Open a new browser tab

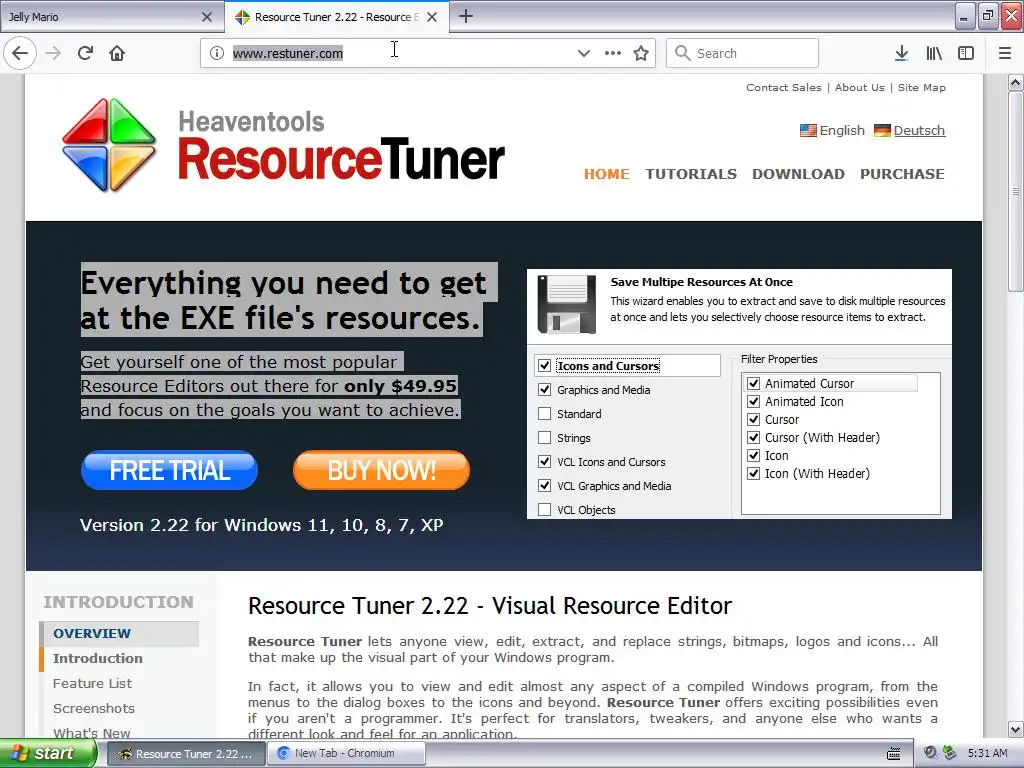(x=466, y=16)
